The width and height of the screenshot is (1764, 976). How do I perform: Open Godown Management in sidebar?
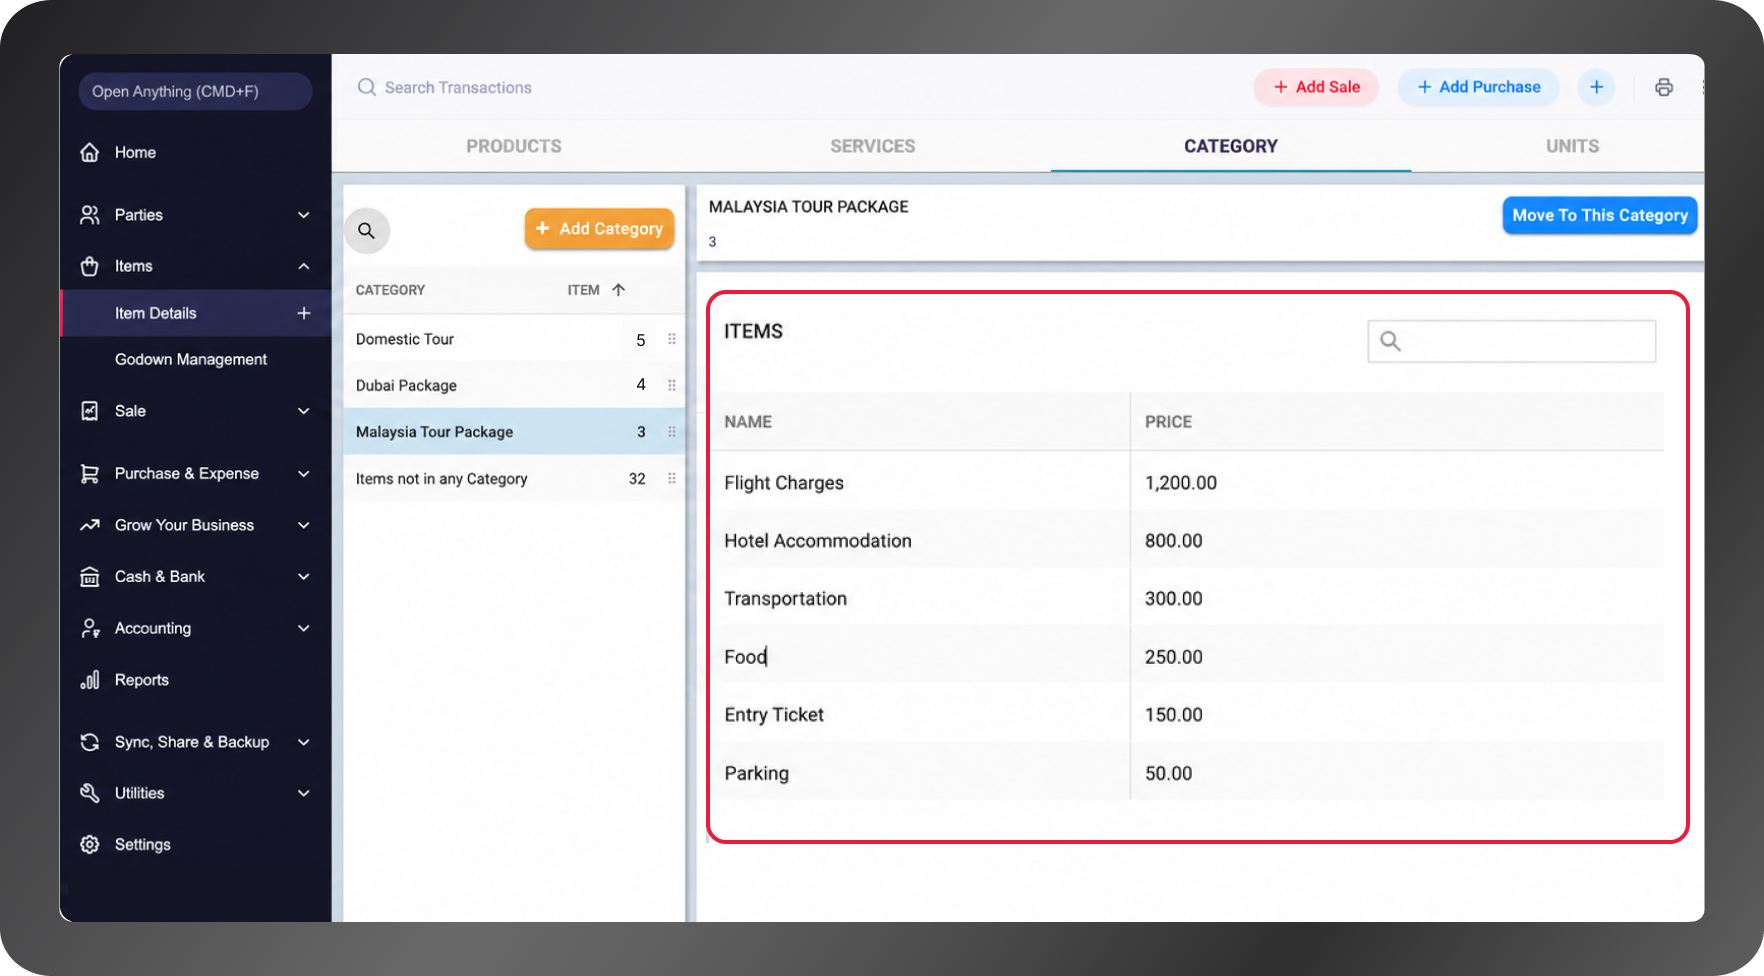[191, 359]
